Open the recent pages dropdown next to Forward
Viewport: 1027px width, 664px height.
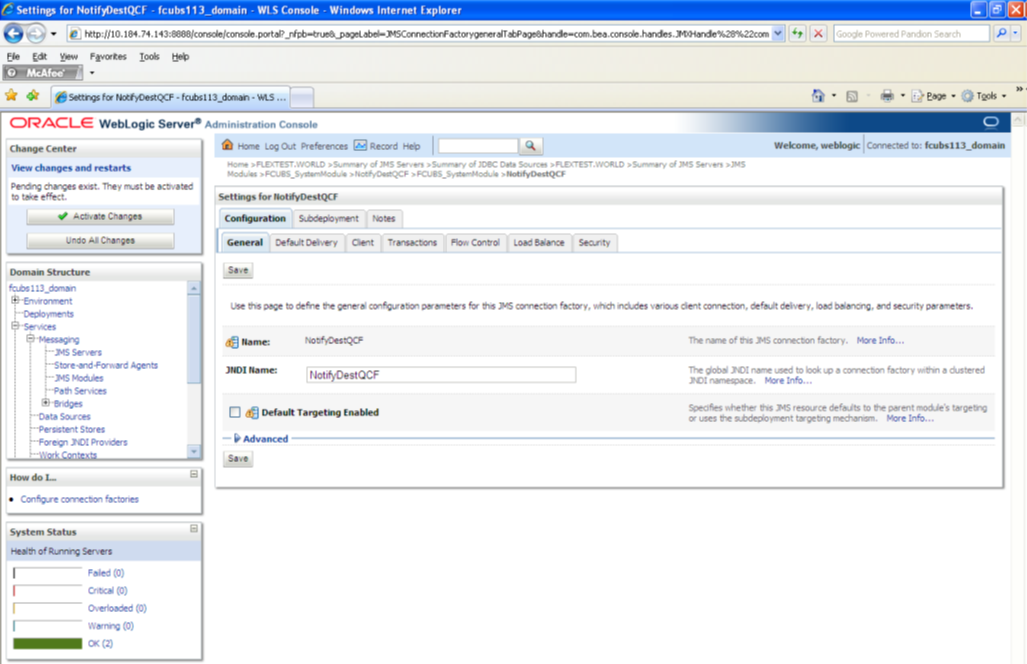coord(54,33)
